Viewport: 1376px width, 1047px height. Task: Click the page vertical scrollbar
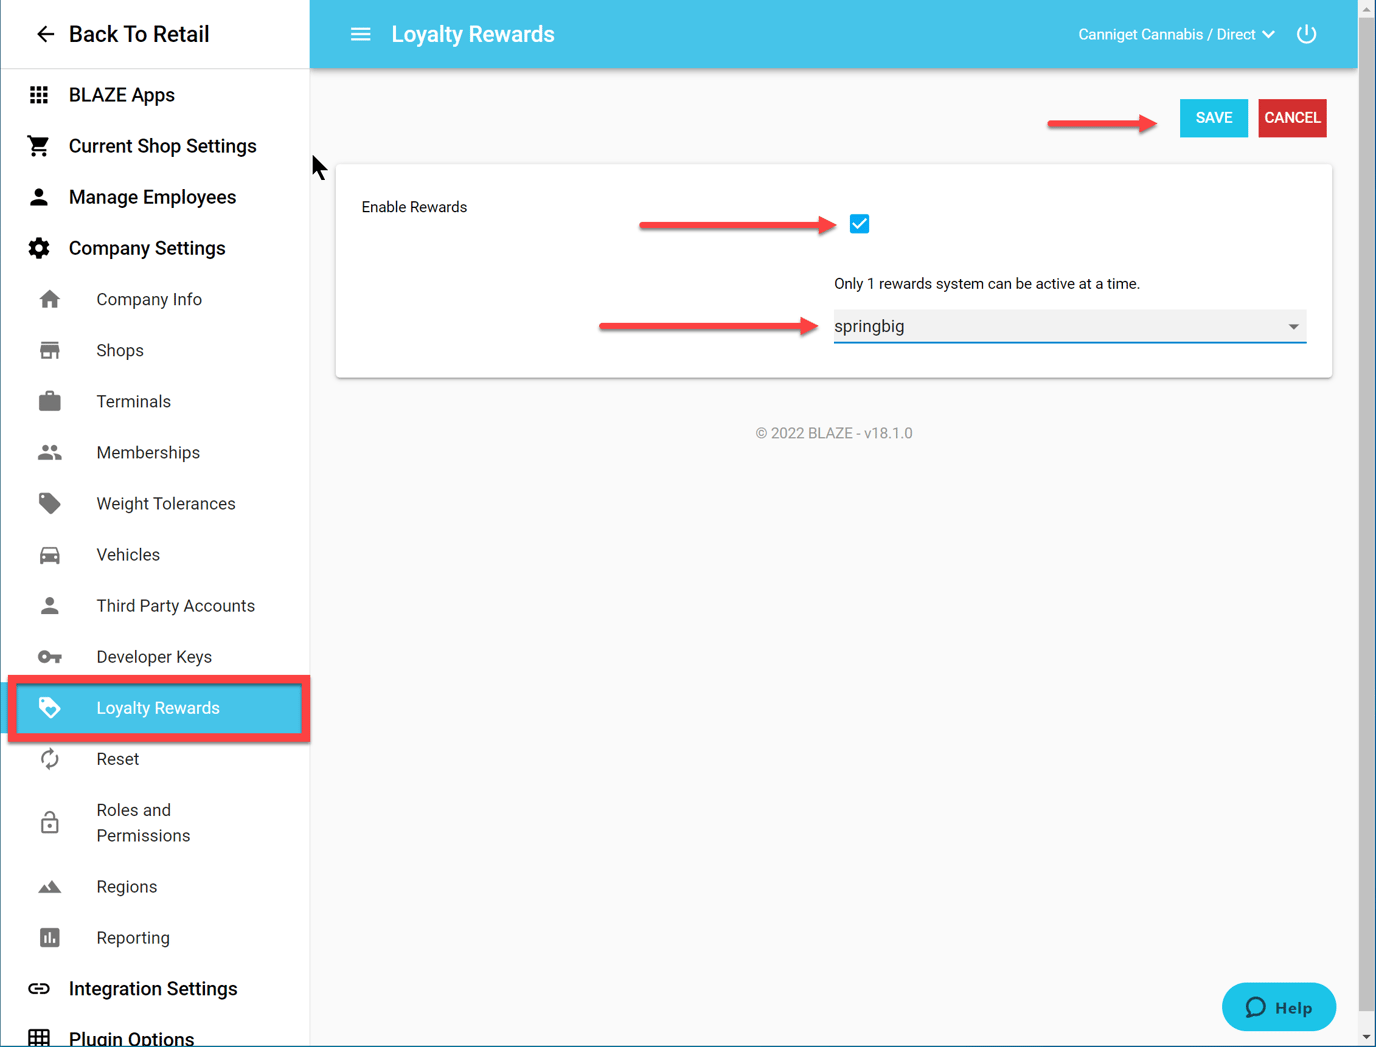(1366, 500)
